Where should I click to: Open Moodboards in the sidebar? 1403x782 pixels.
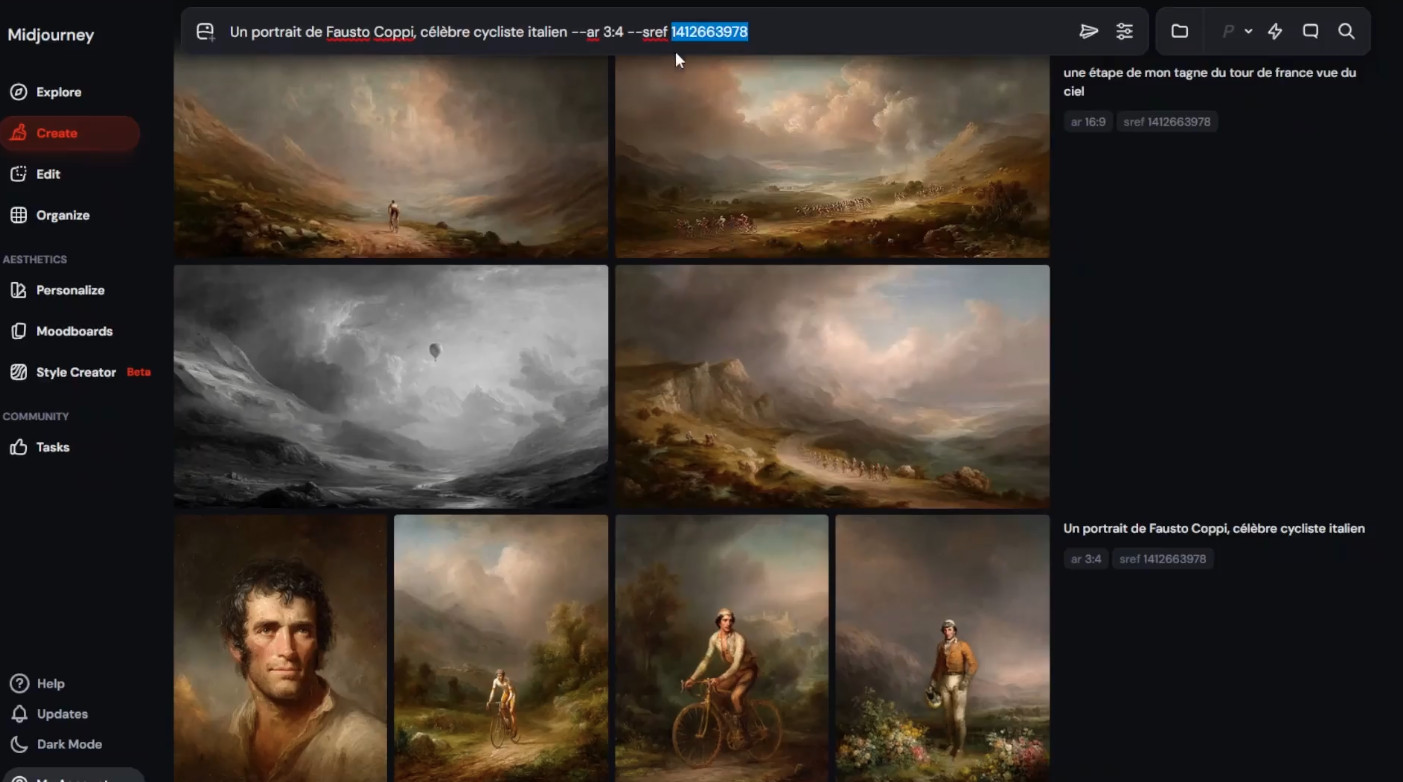(x=74, y=331)
